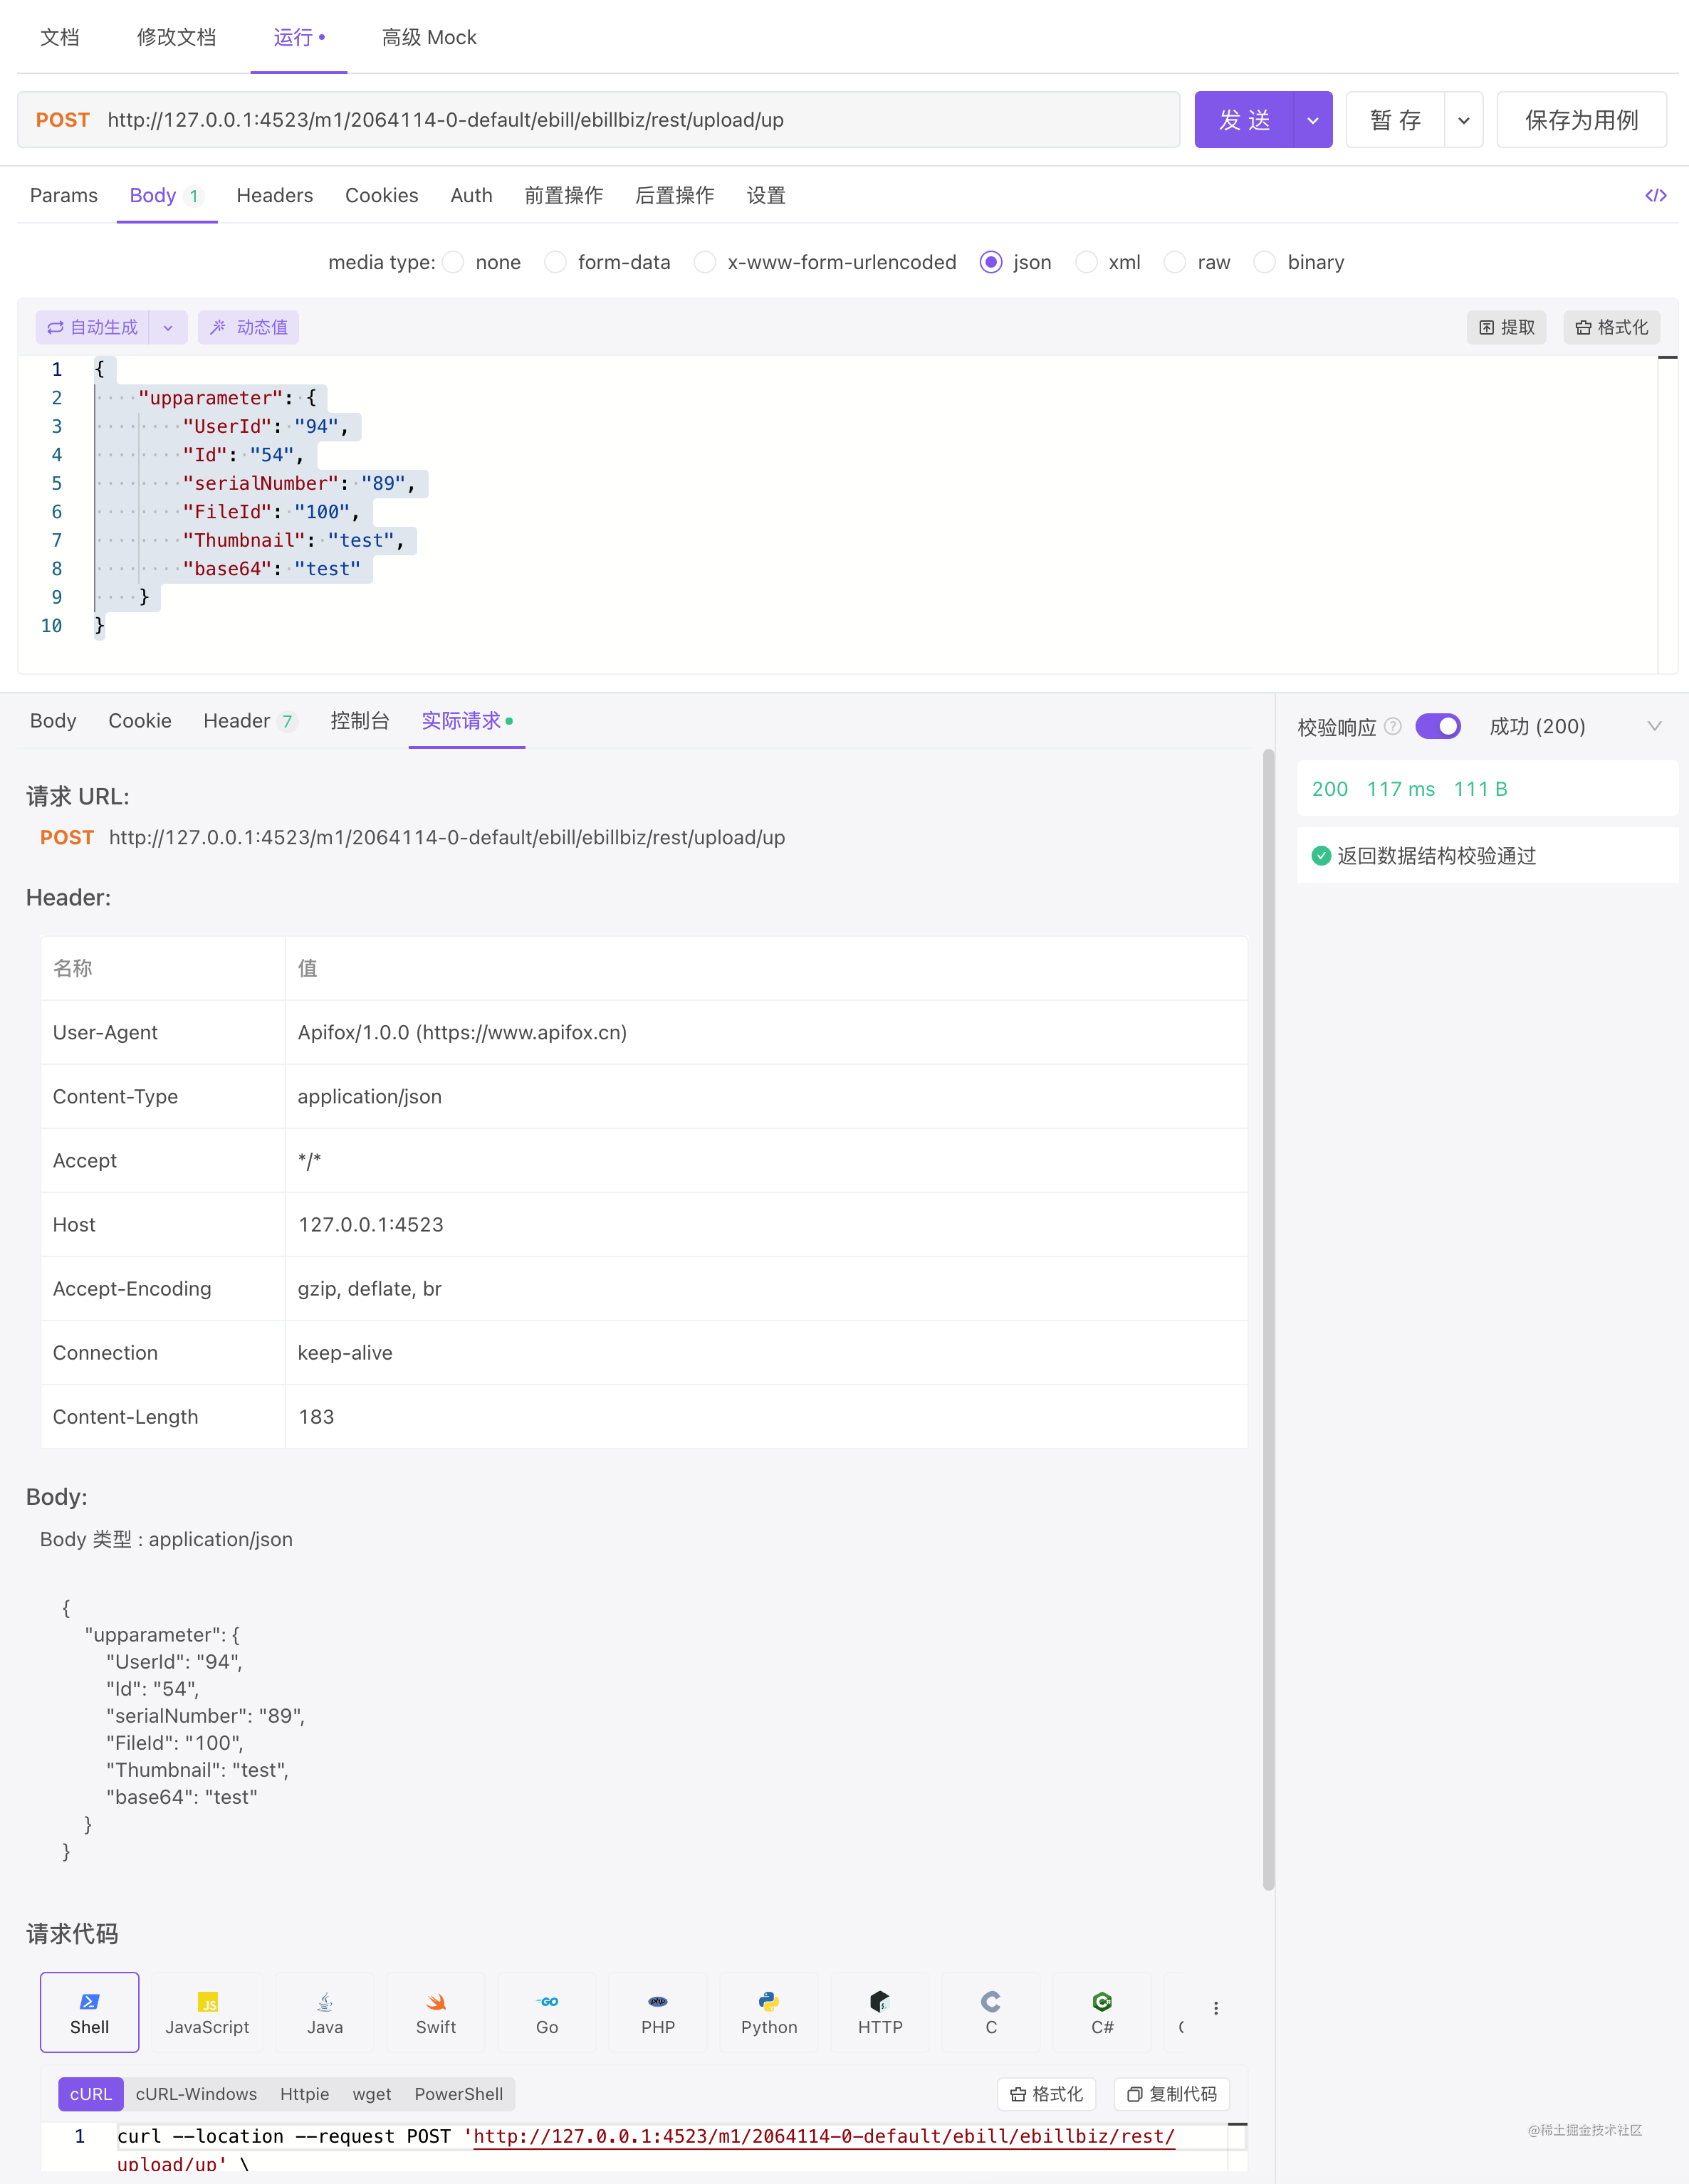
Task: Select the HTTP language icon
Action: (880, 2011)
